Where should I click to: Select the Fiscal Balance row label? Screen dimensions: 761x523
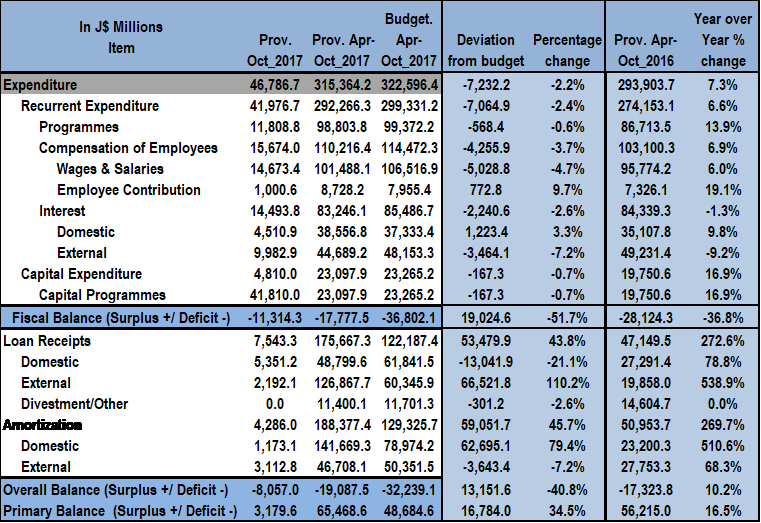coord(124,318)
